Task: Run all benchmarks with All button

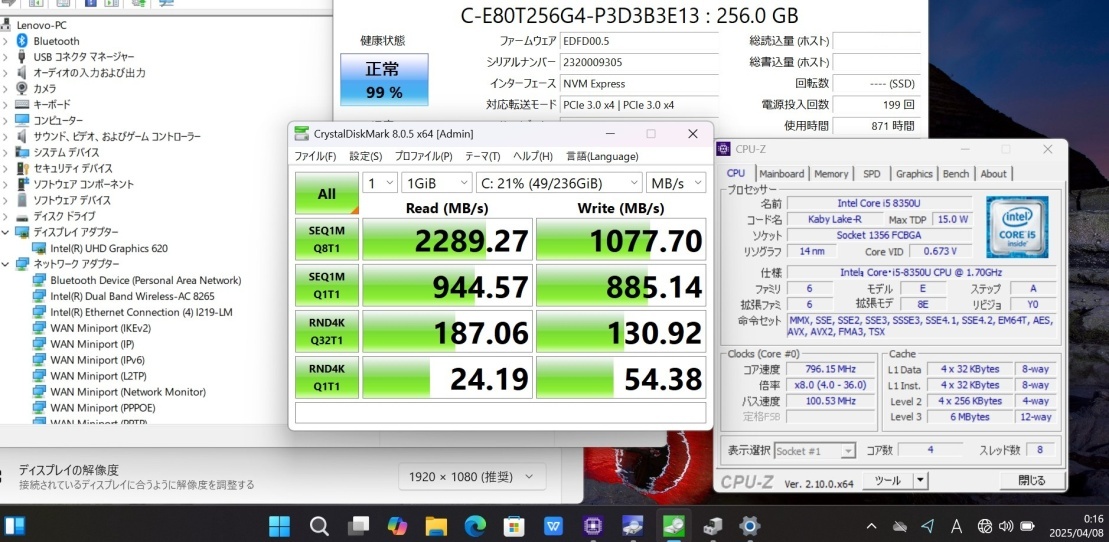Action: point(327,193)
